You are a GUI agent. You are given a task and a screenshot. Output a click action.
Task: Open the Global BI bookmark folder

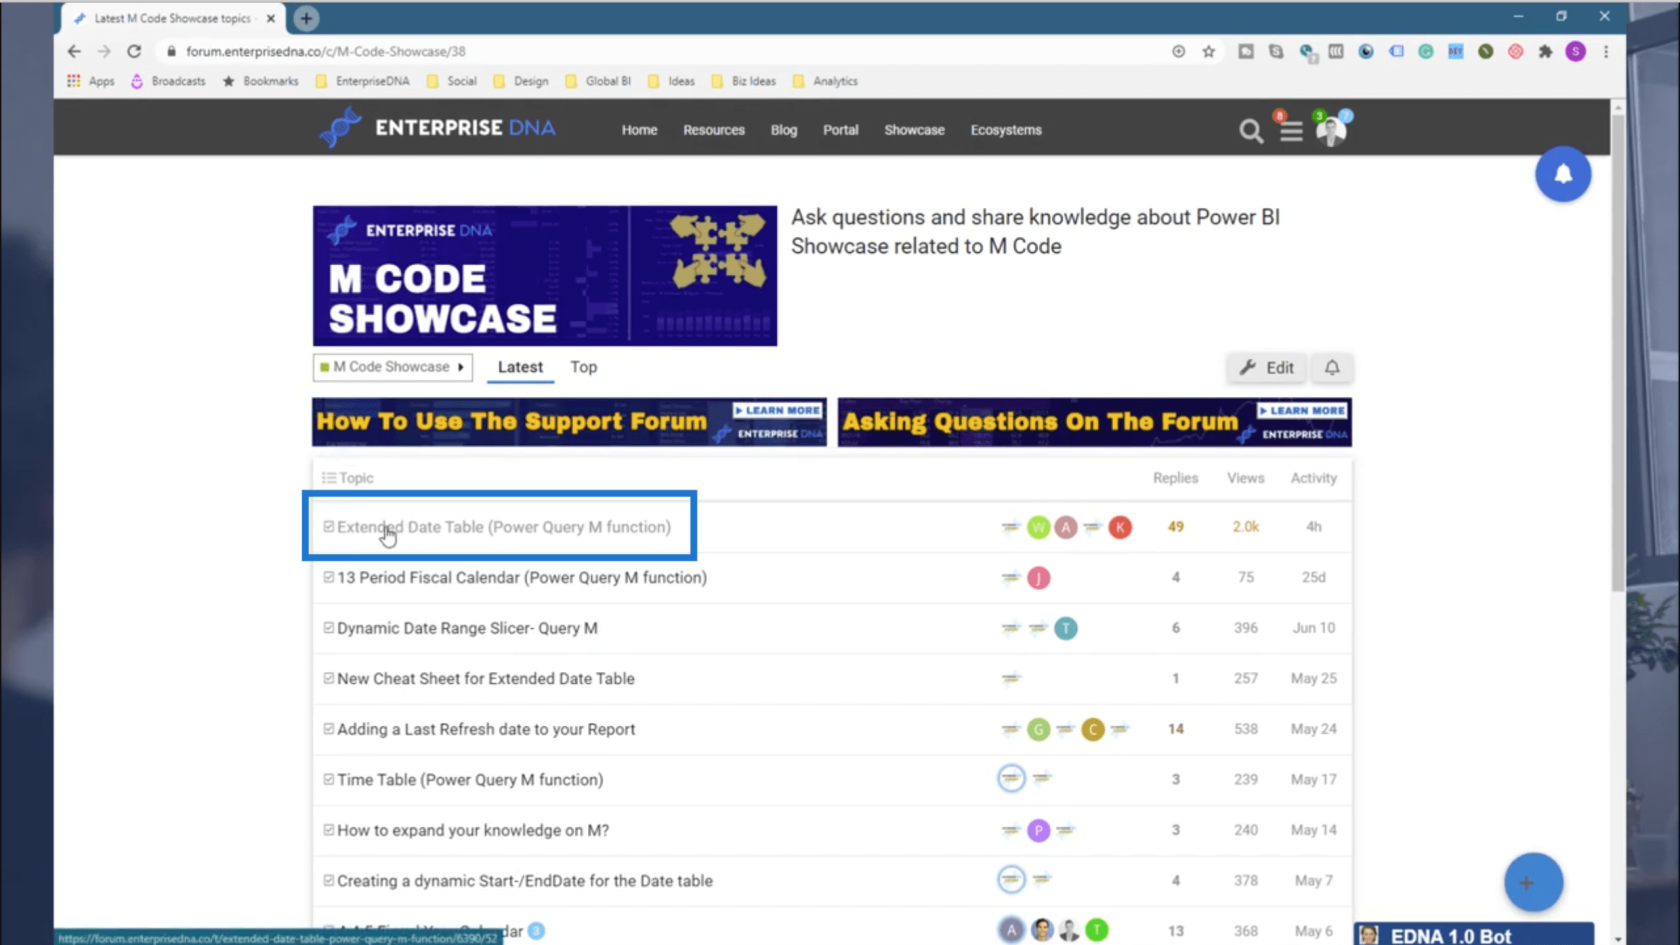597,81
